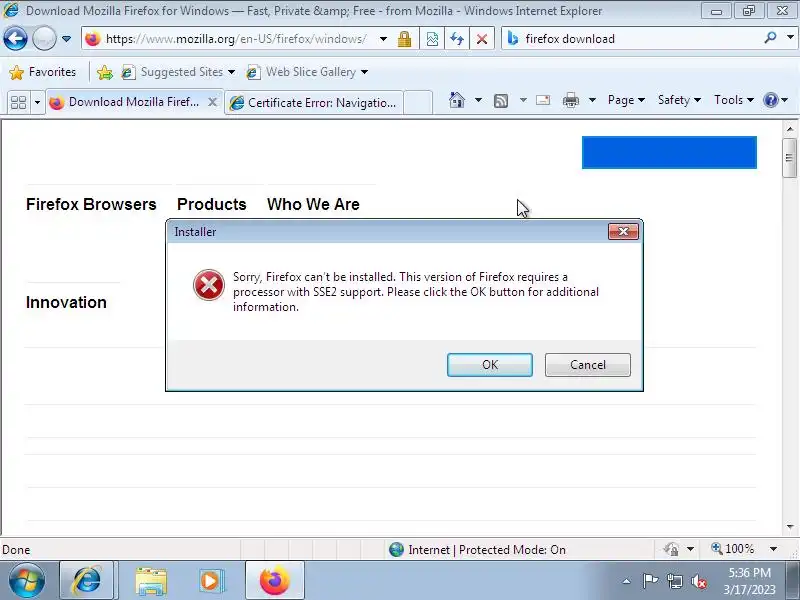
Task: Refresh the page with the refresh icon
Action: pos(457,39)
